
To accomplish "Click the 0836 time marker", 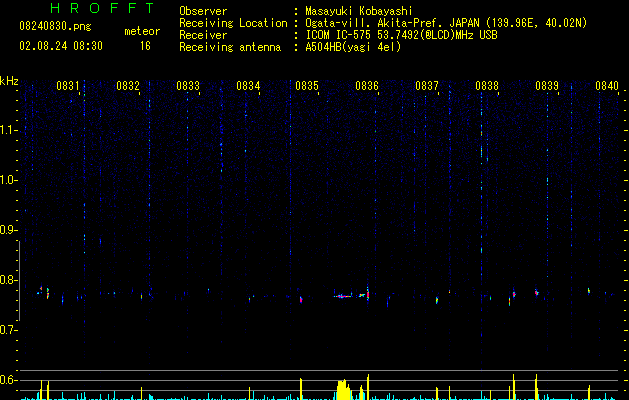I will click(x=367, y=86).
